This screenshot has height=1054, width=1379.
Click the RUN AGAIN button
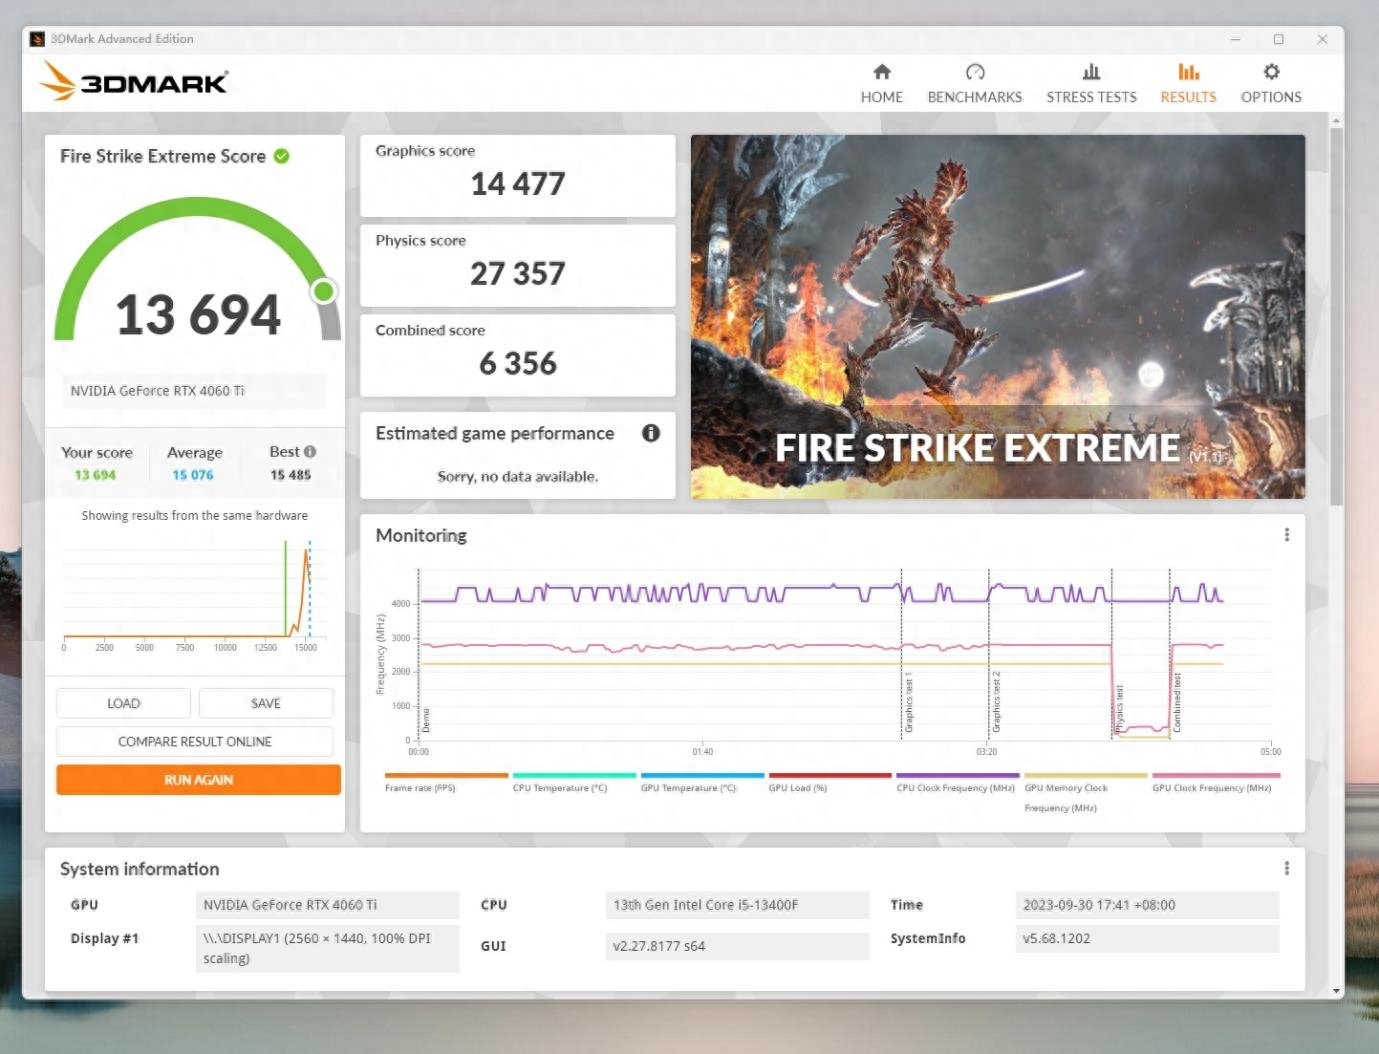(x=198, y=780)
